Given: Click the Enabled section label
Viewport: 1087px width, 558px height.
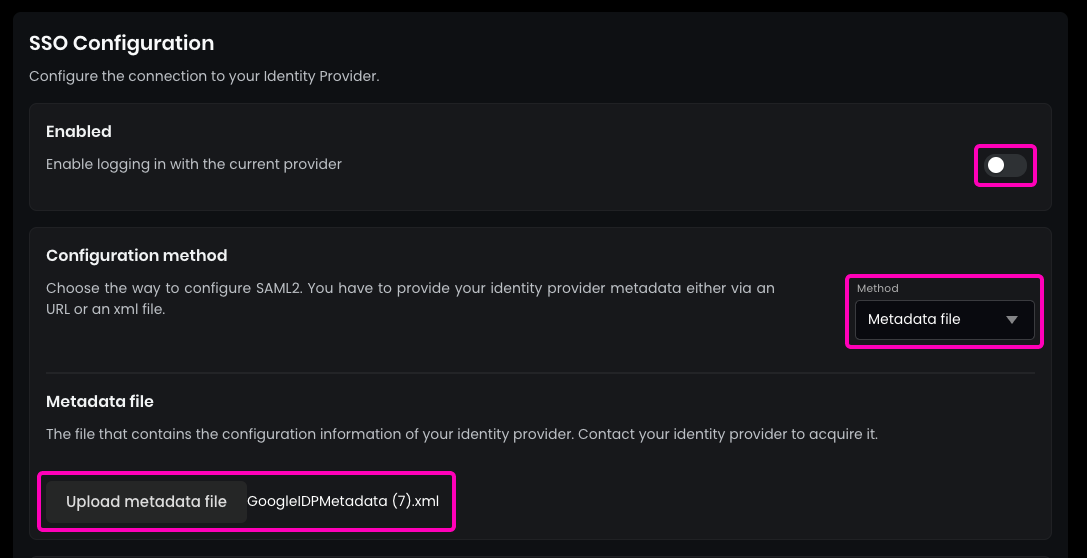Looking at the screenshot, I should pos(79,131).
